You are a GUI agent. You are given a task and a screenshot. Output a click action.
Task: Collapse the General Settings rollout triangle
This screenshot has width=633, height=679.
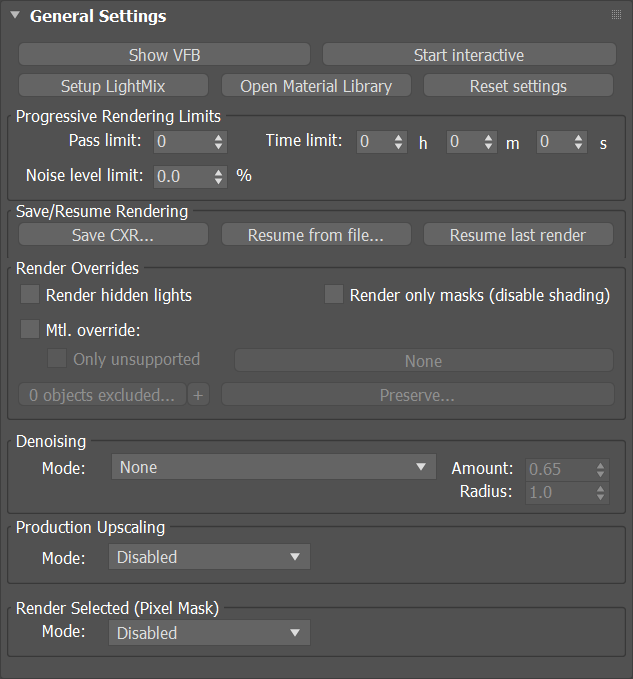(x=15, y=15)
